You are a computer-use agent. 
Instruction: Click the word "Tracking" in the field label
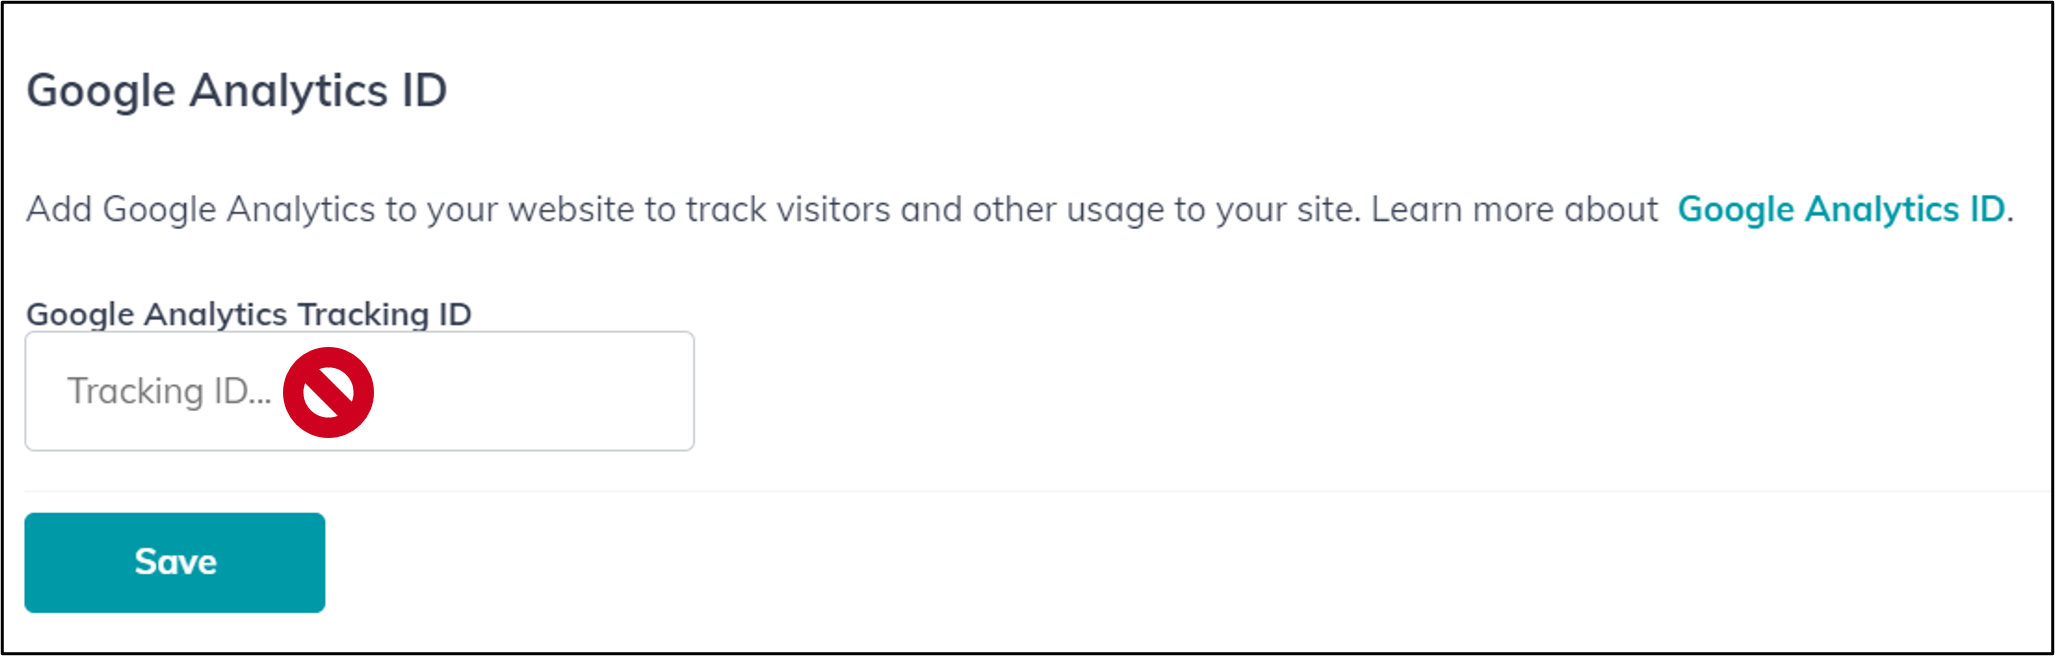(363, 314)
